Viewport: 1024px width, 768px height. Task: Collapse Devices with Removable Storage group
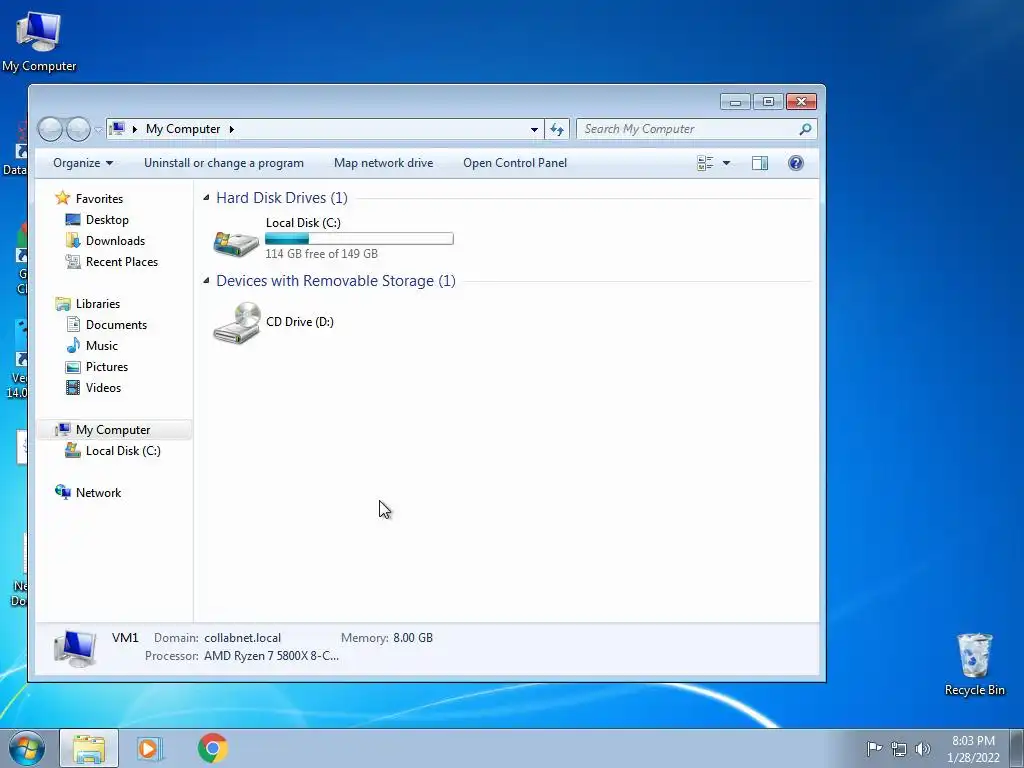pos(206,281)
